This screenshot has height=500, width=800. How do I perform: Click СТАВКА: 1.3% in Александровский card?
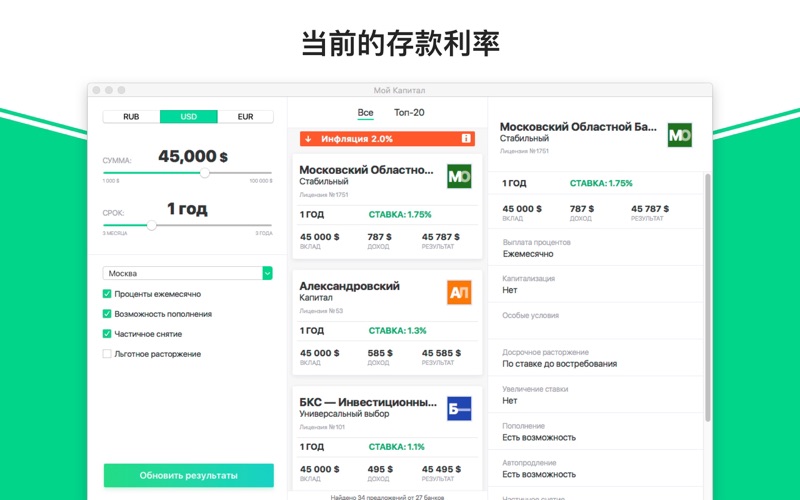click(397, 331)
